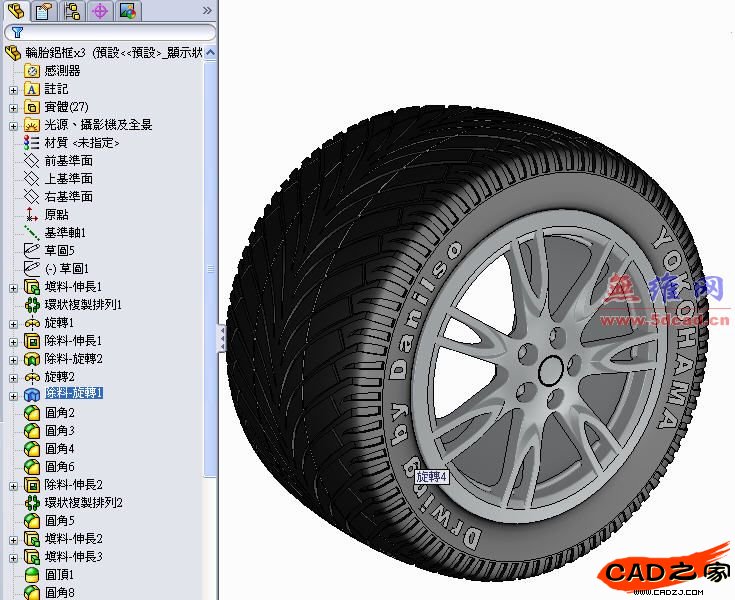Open the DisplayManager appearance tab
This screenshot has width=735, height=600.
pos(128,11)
